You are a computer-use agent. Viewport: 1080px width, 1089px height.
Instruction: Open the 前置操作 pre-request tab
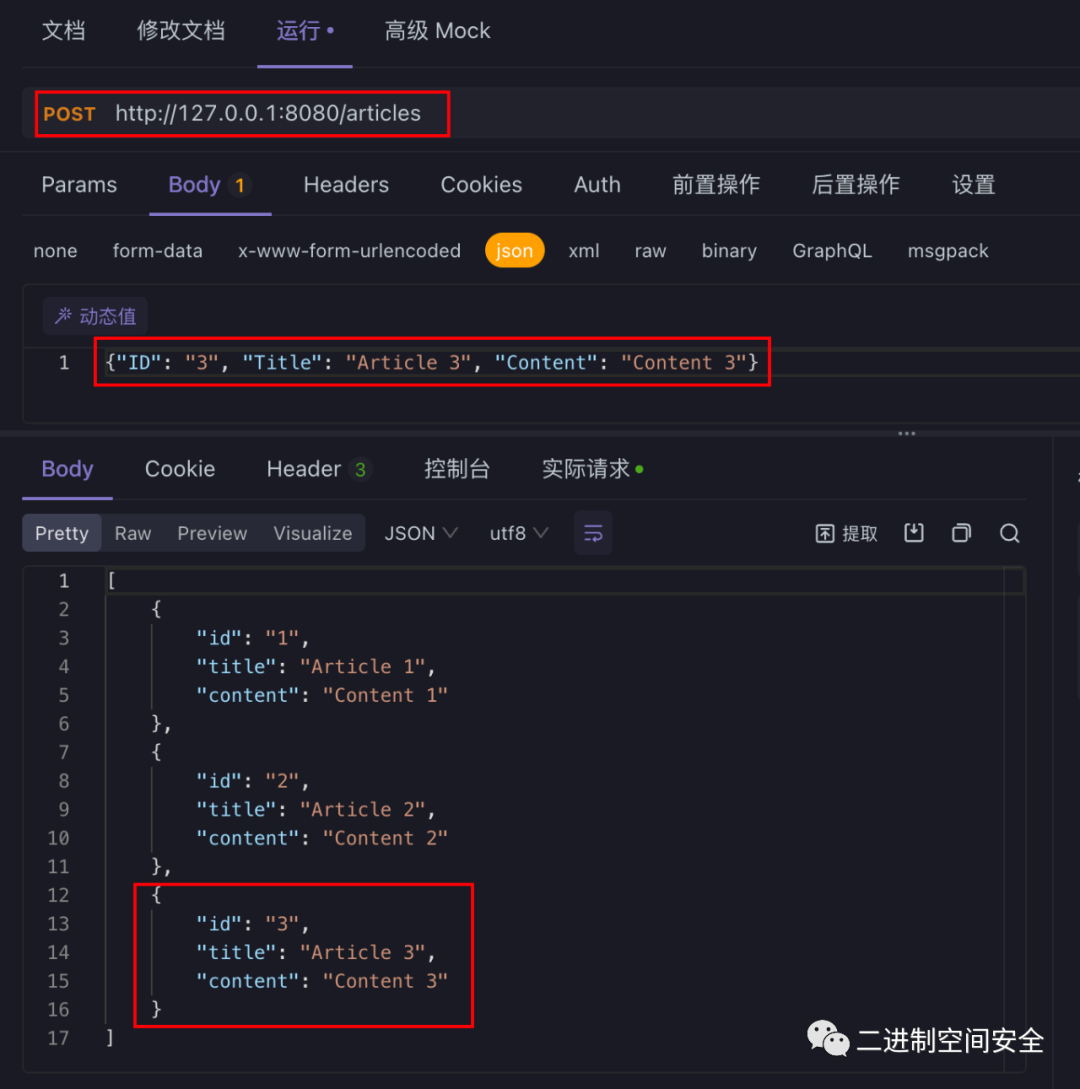click(x=716, y=185)
